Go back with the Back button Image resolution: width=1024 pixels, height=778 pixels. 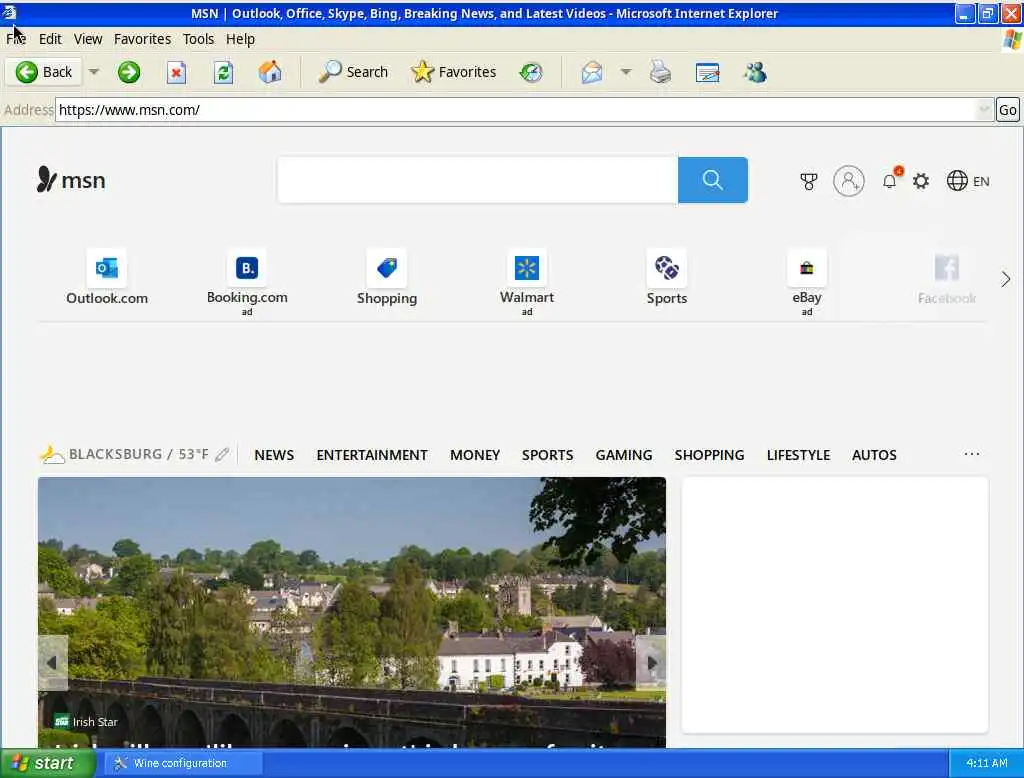coord(44,72)
